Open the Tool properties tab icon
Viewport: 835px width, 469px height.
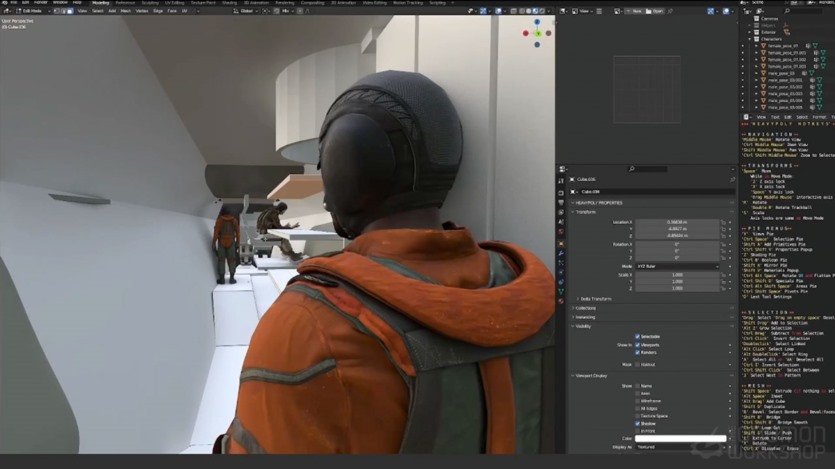click(x=561, y=181)
